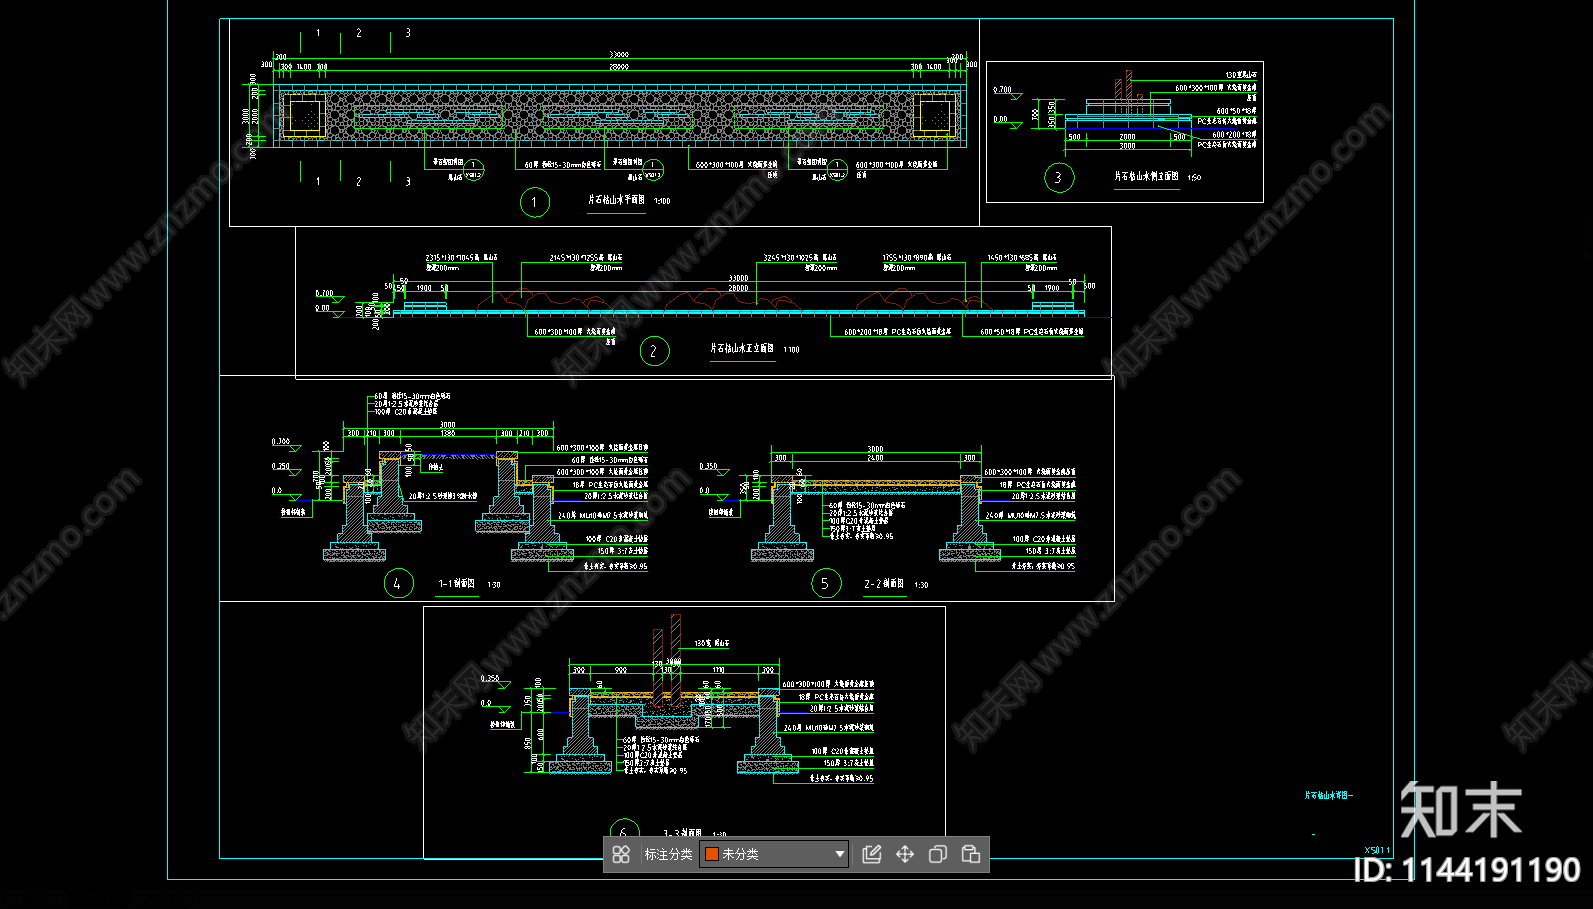Image resolution: width=1593 pixels, height=909 pixels.
Task: Click the copy overlapping squares icon
Action: click(938, 854)
